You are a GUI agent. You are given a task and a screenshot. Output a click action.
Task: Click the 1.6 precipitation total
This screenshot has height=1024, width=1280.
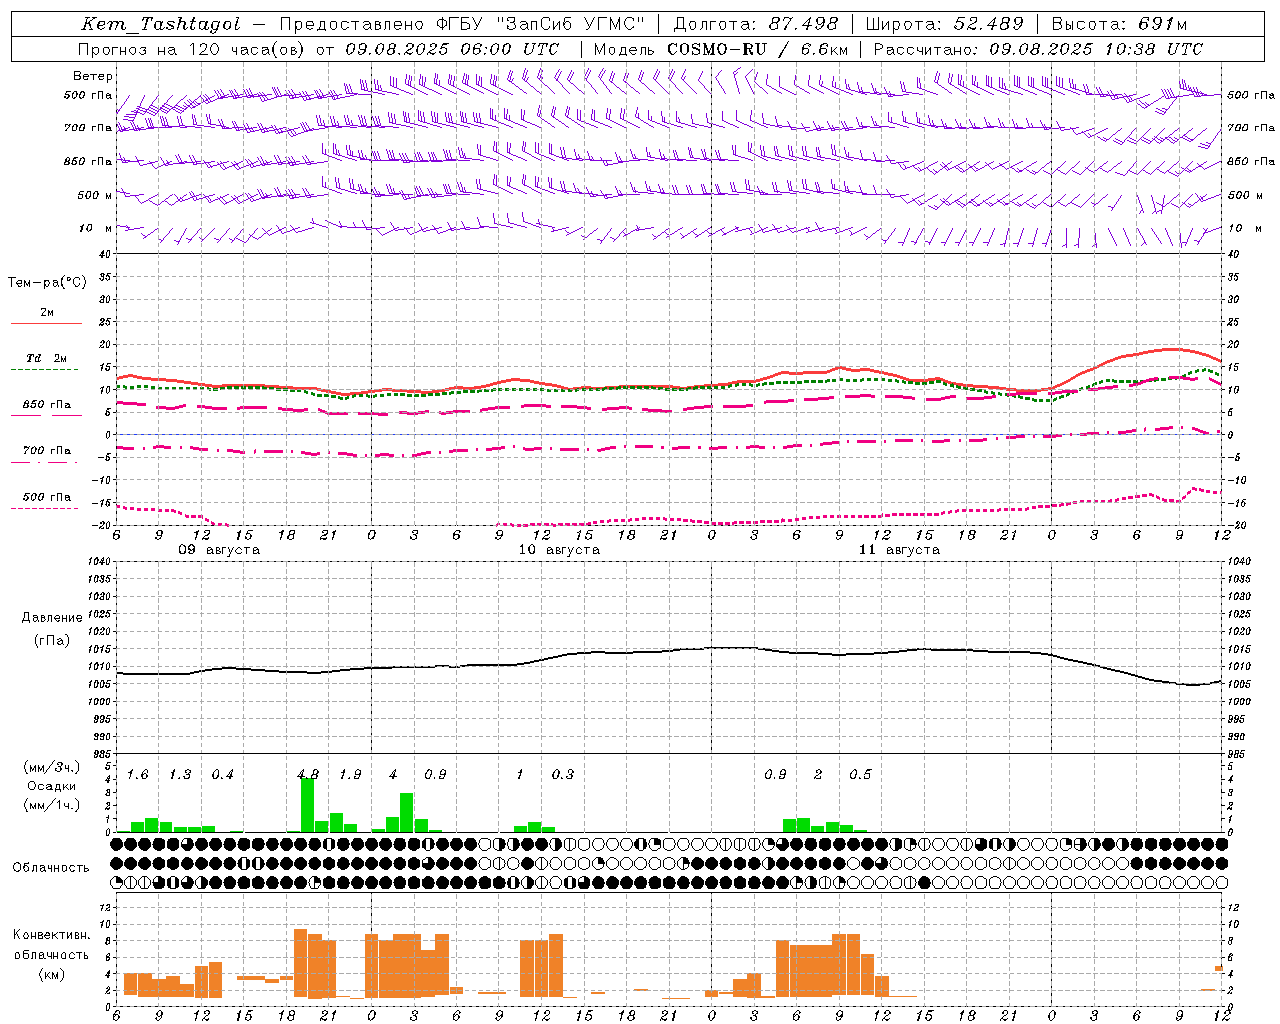[x=137, y=775]
